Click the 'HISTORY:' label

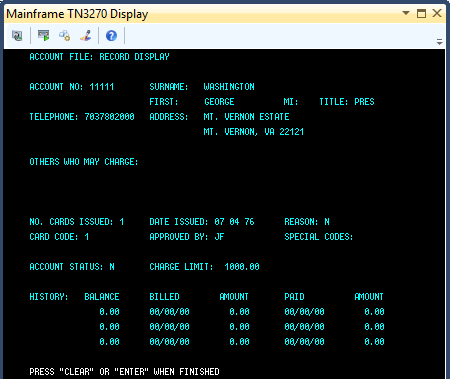click(49, 297)
